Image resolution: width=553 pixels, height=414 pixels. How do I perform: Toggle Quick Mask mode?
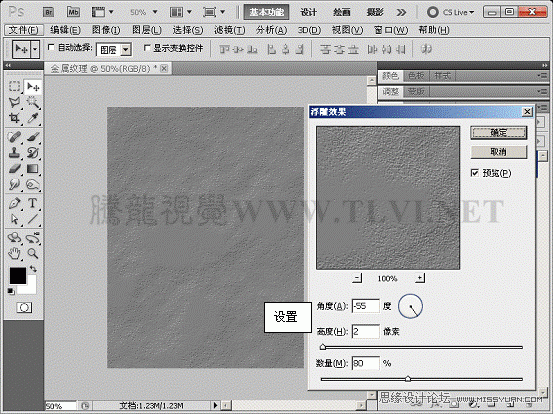point(24,308)
